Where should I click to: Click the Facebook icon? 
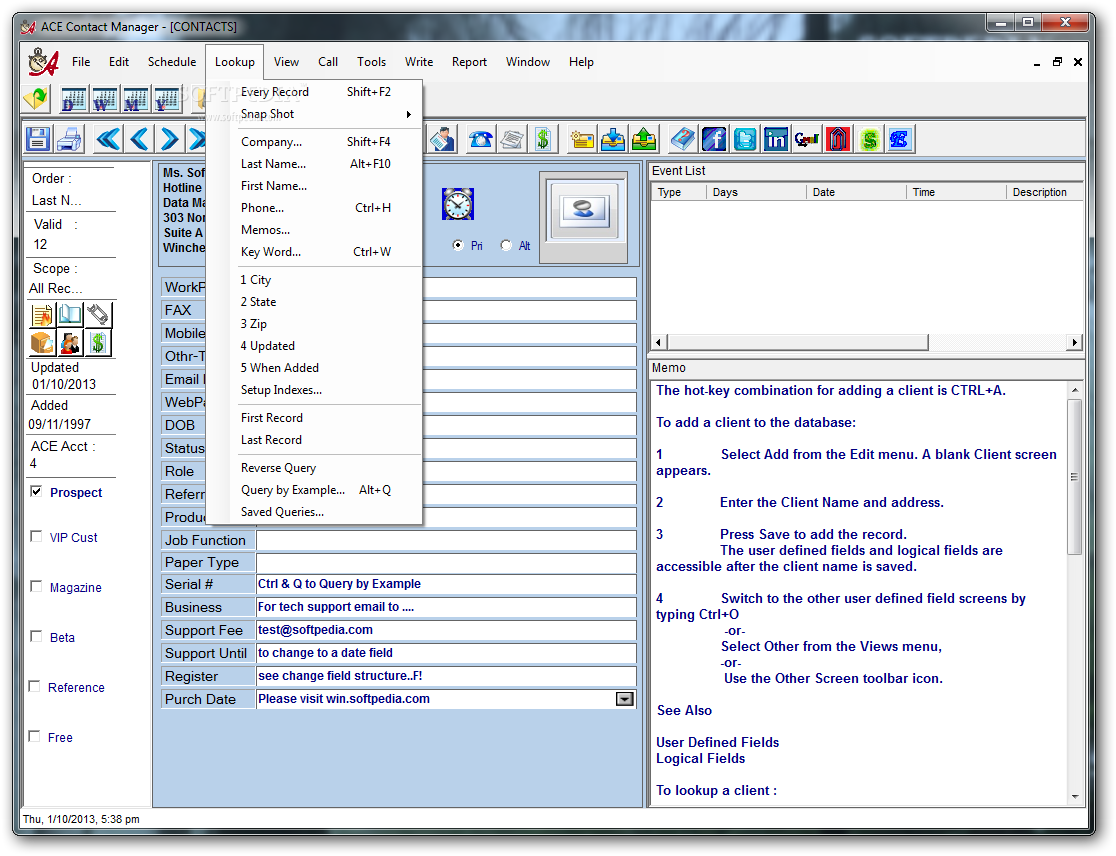(x=714, y=139)
